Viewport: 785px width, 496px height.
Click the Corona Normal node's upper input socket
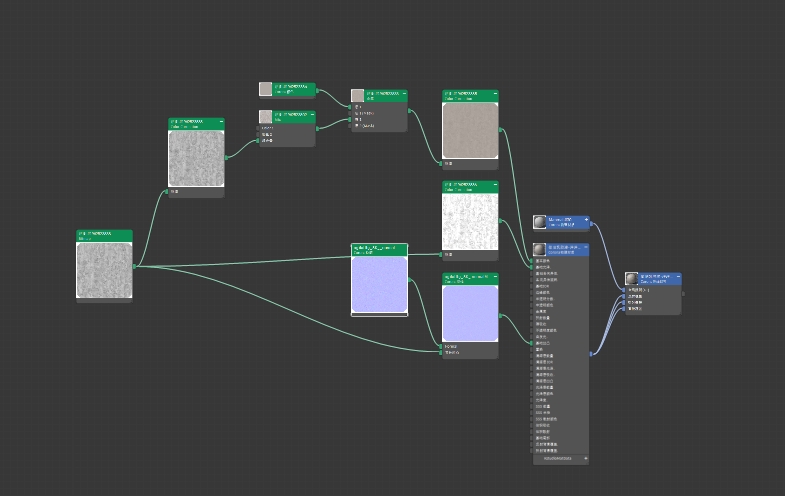pyautogui.click(x=441, y=346)
